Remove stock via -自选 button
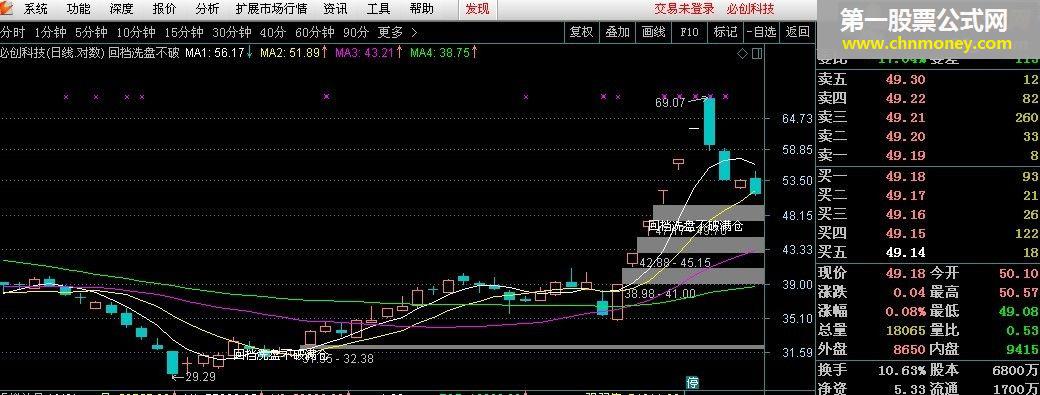 761,32
